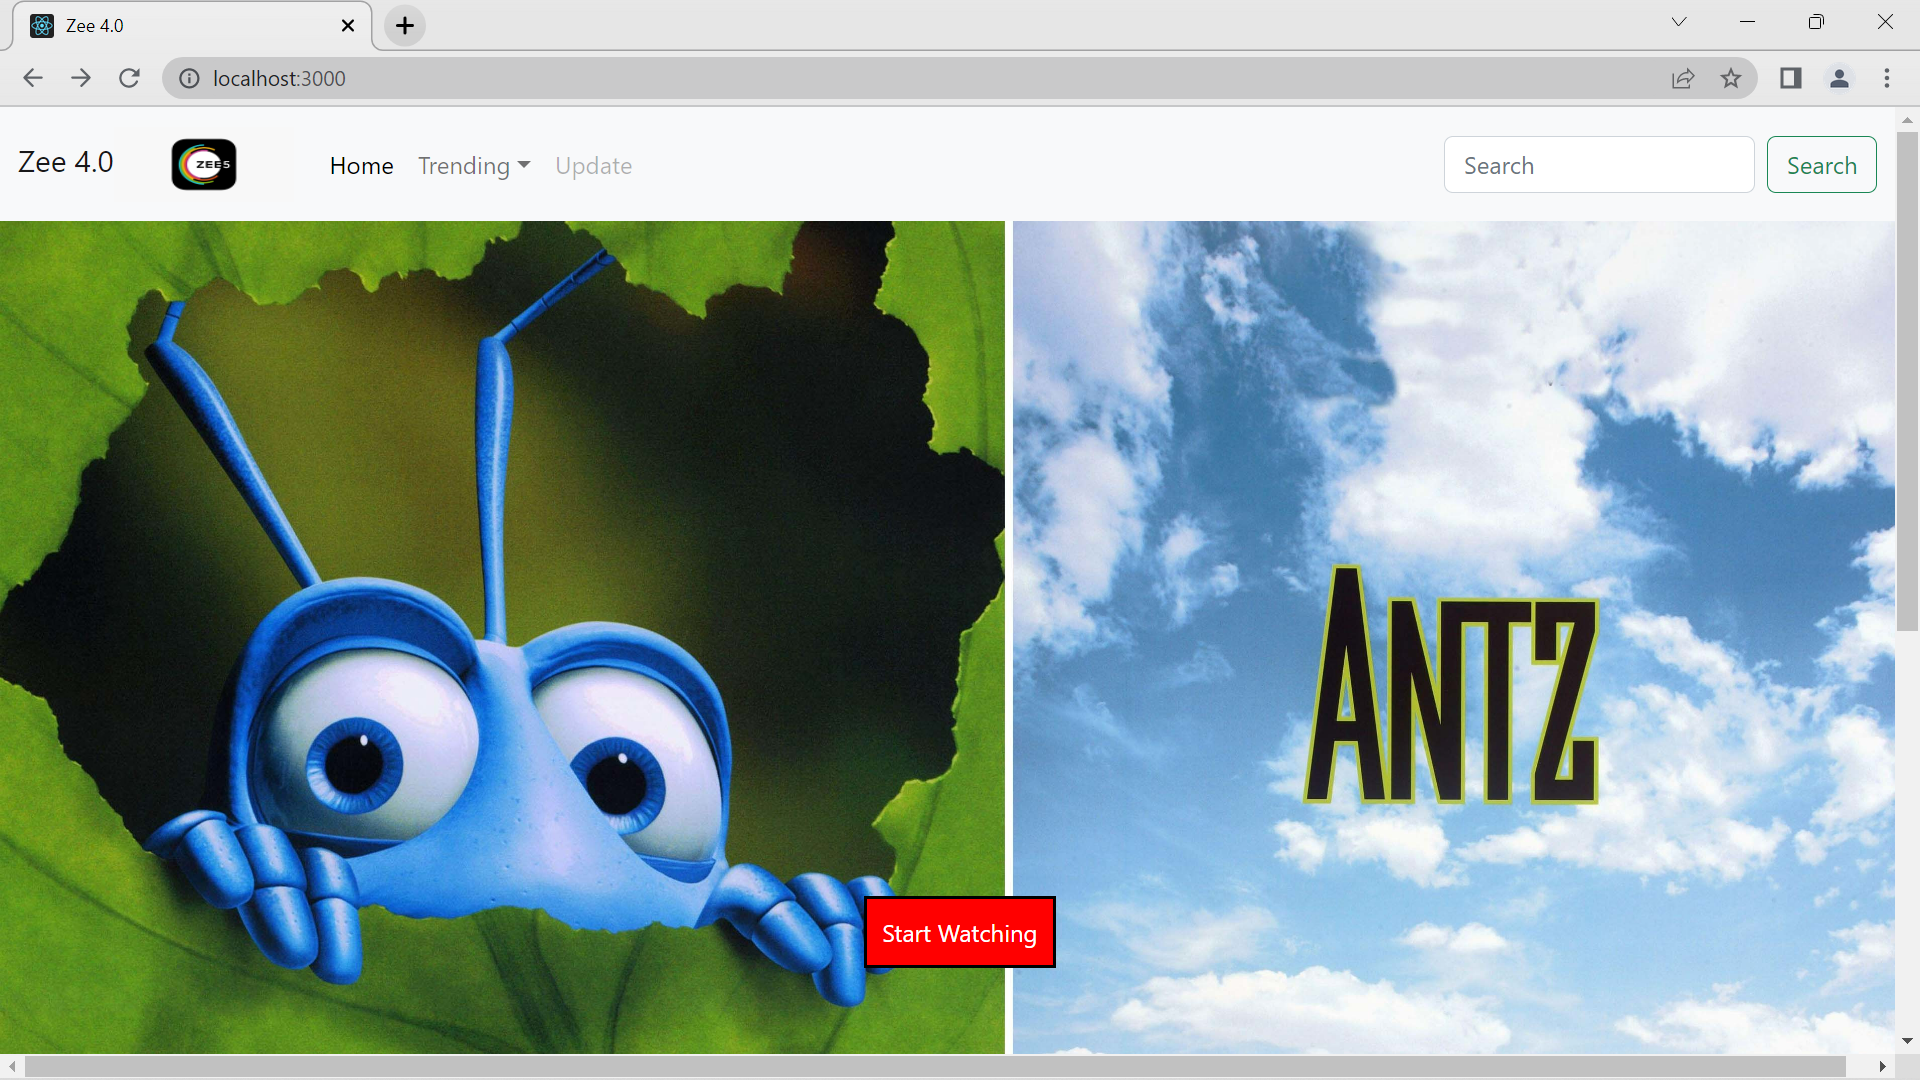Click the scroll up arrow
The height and width of the screenshot is (1080, 1920).
pos(1907,119)
